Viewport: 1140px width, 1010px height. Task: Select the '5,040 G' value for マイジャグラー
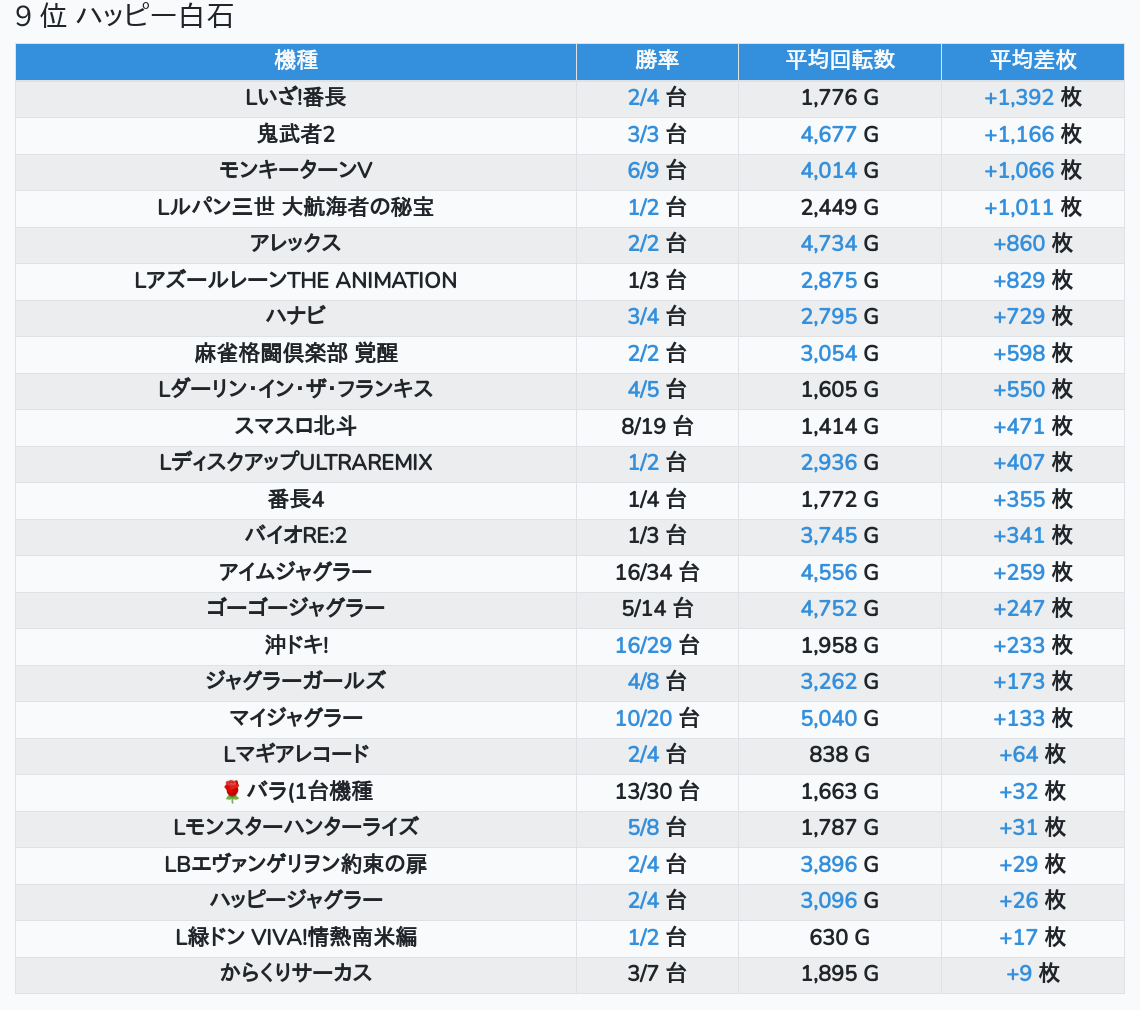pyautogui.click(x=840, y=718)
